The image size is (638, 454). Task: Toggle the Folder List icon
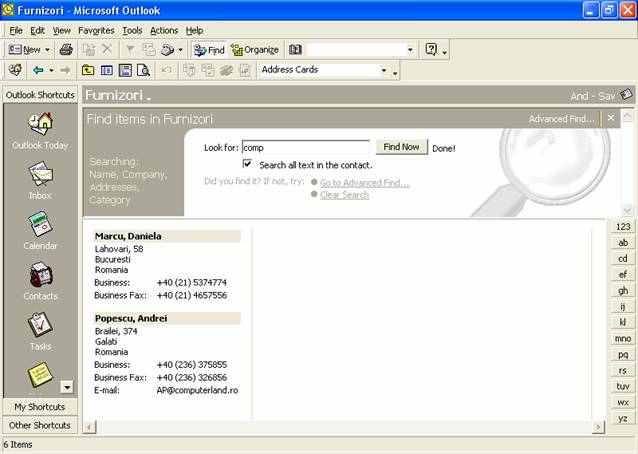(107, 70)
